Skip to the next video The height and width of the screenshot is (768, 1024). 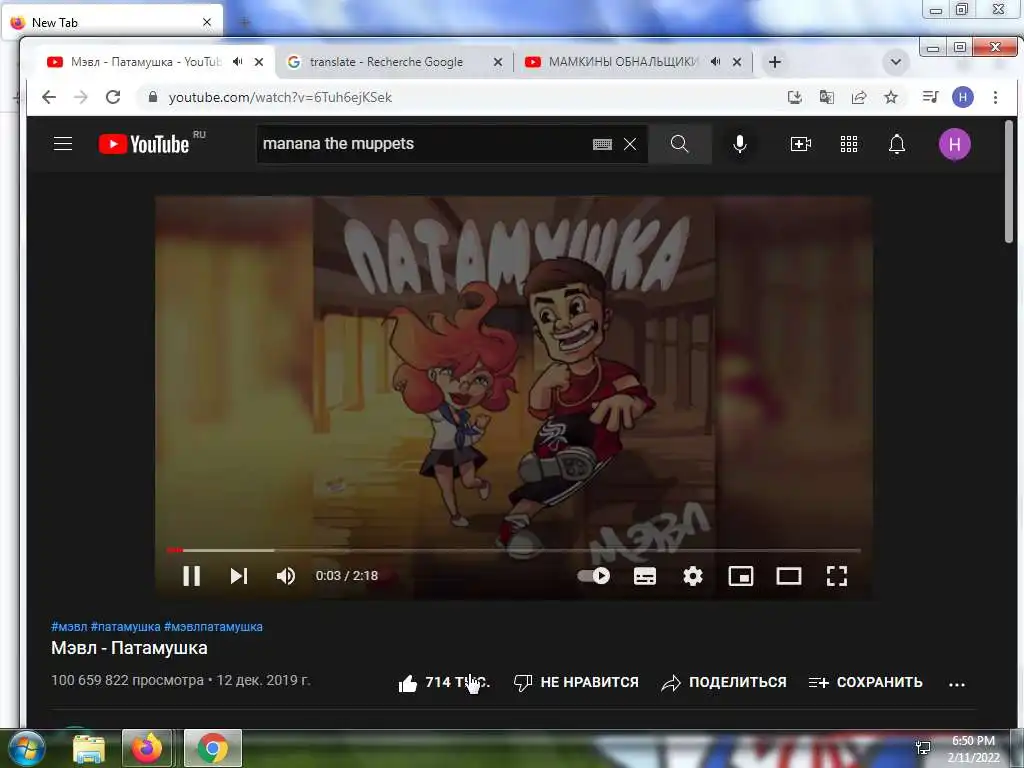pos(239,575)
